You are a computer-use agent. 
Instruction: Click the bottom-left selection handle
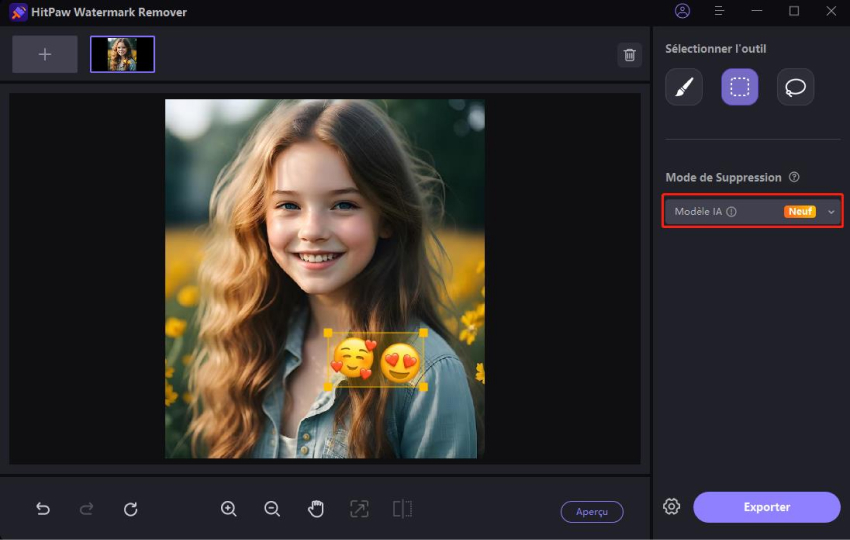pos(328,387)
